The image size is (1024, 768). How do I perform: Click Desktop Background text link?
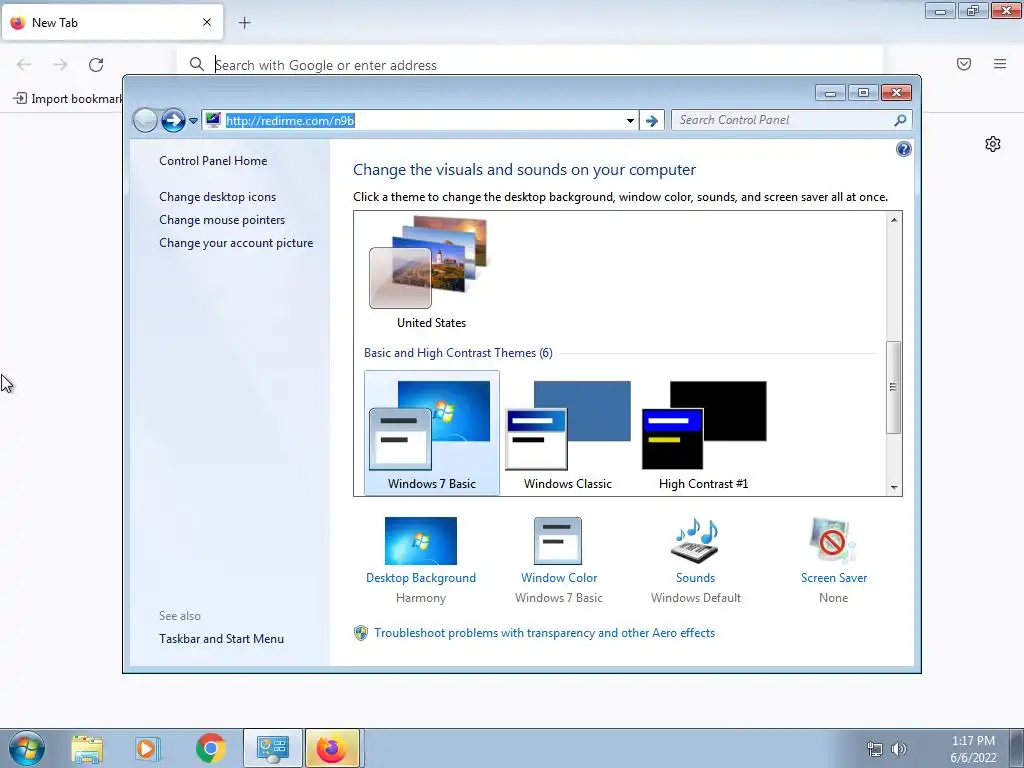[x=421, y=578]
